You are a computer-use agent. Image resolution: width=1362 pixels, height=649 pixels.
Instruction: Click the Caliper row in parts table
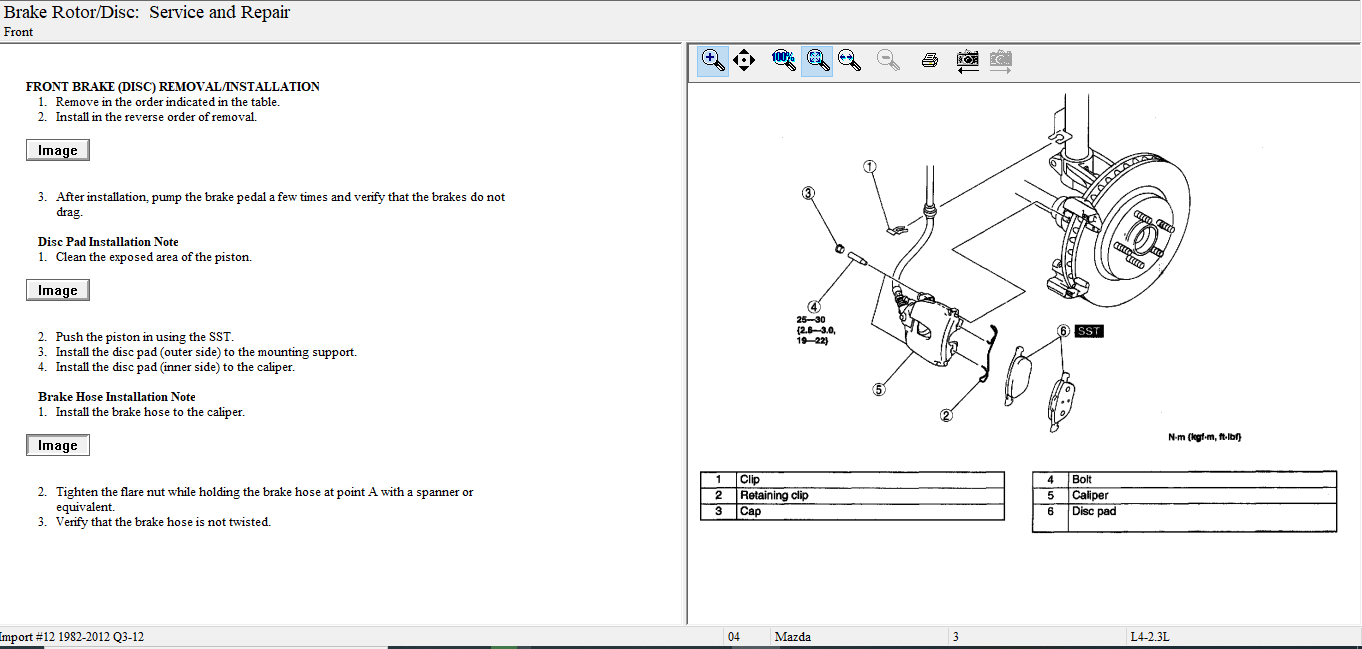pos(1090,495)
